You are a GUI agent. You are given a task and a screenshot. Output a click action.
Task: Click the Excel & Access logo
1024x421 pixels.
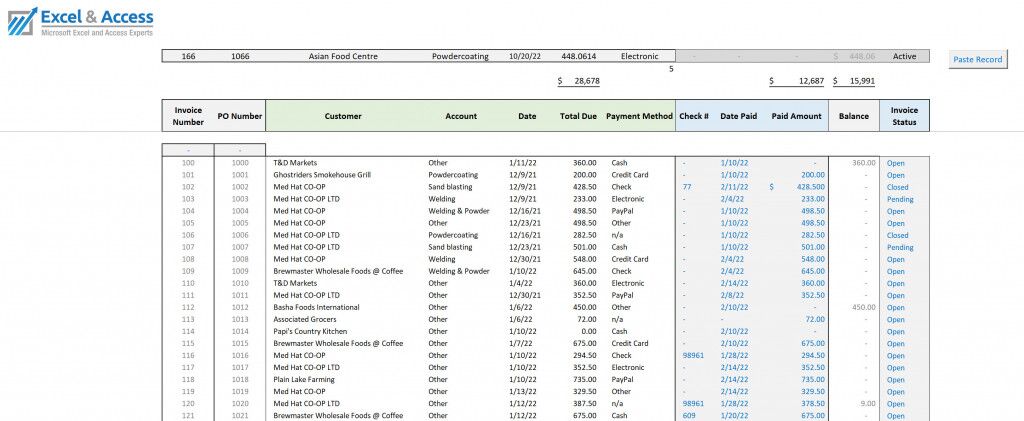click(x=80, y=22)
